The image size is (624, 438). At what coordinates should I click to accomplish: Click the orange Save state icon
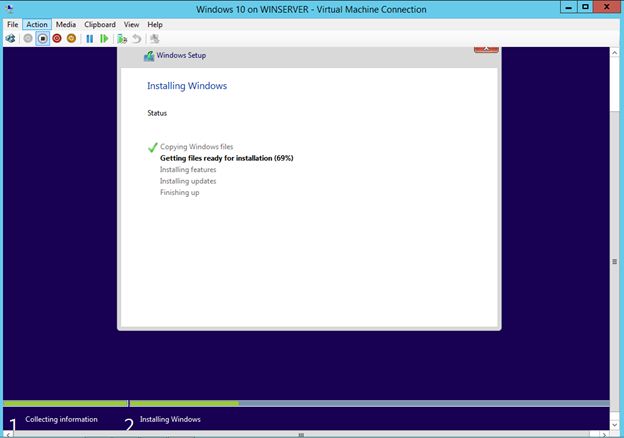(71, 39)
